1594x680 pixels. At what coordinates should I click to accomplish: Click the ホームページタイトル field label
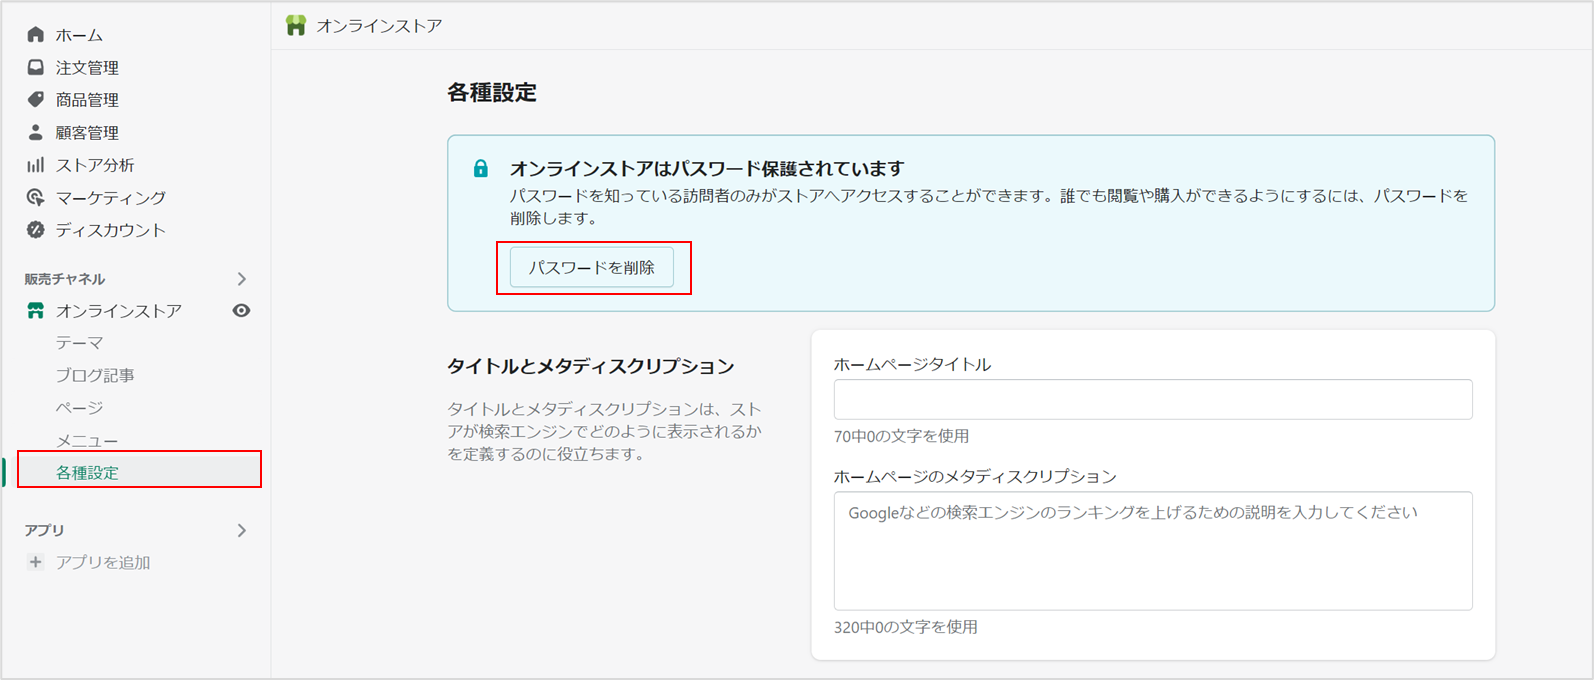(x=912, y=365)
